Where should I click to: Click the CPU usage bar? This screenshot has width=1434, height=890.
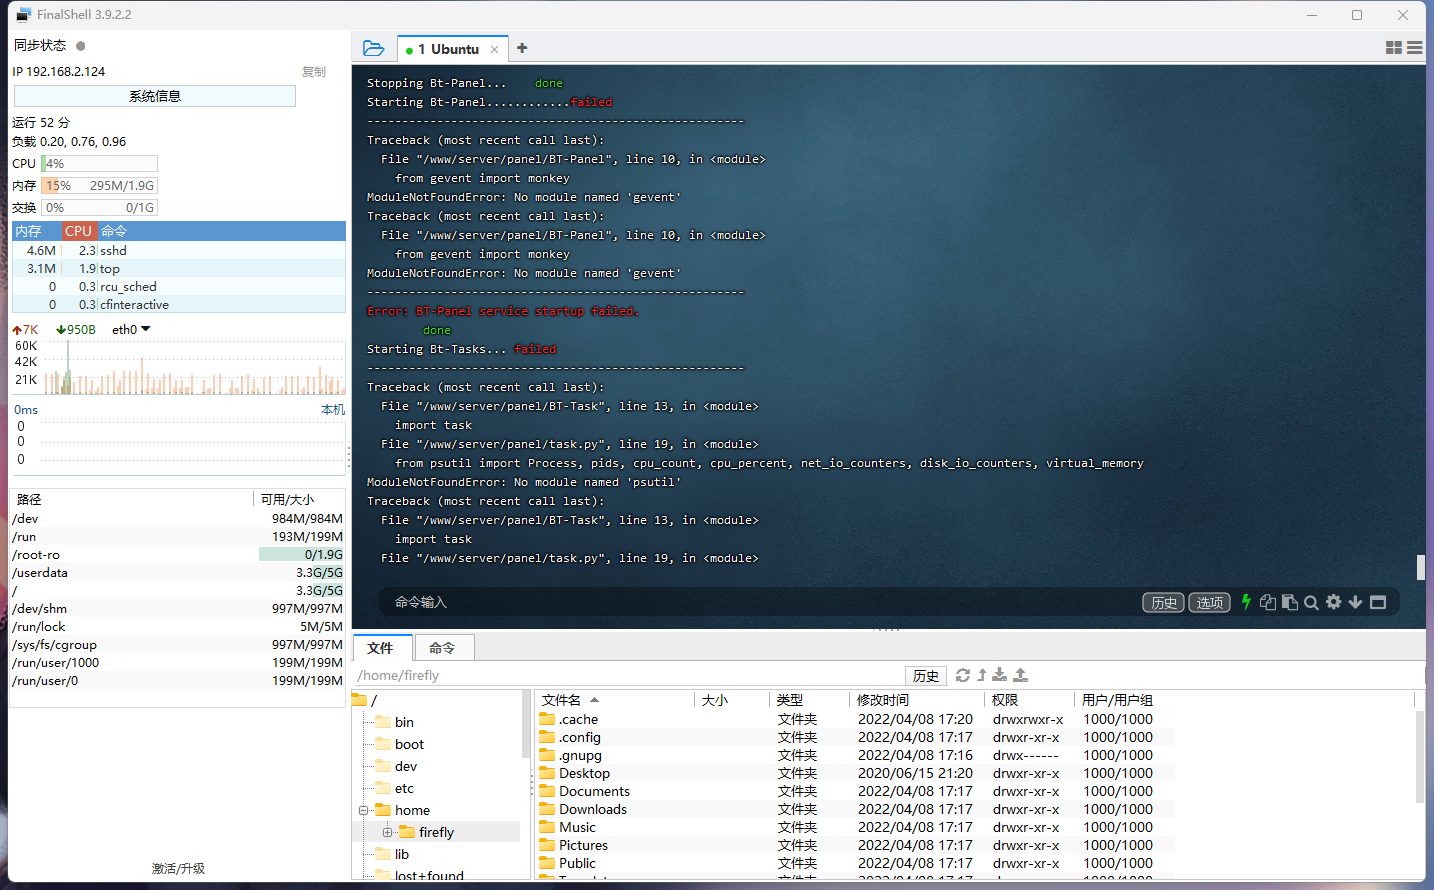coord(100,163)
